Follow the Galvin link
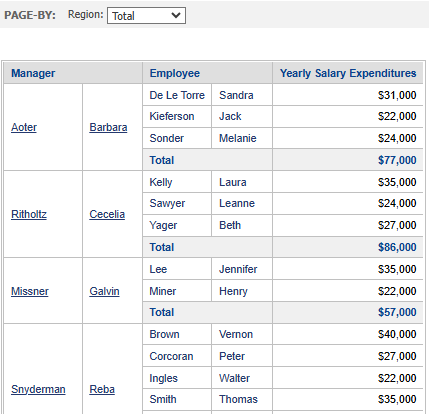Screen dimensions: 429x414 (104, 291)
